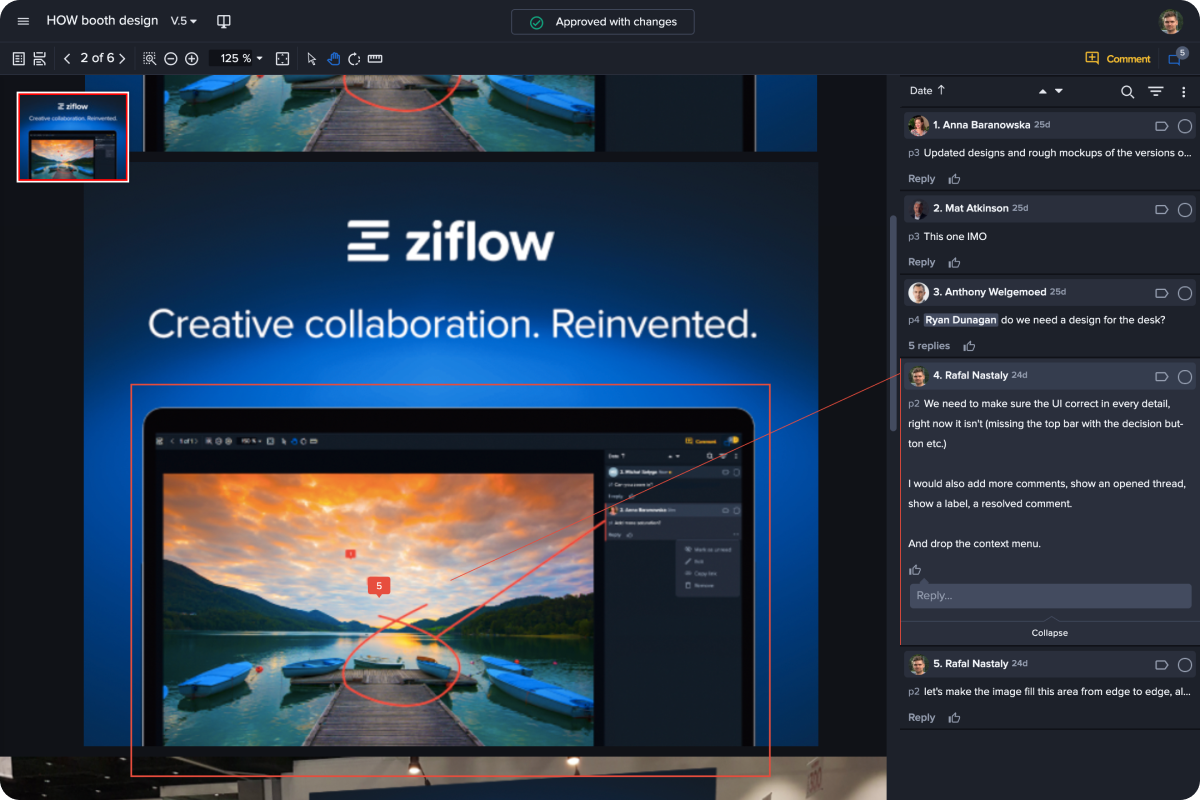Use the marquee zoom tool
The height and width of the screenshot is (800, 1200).
[x=148, y=58]
